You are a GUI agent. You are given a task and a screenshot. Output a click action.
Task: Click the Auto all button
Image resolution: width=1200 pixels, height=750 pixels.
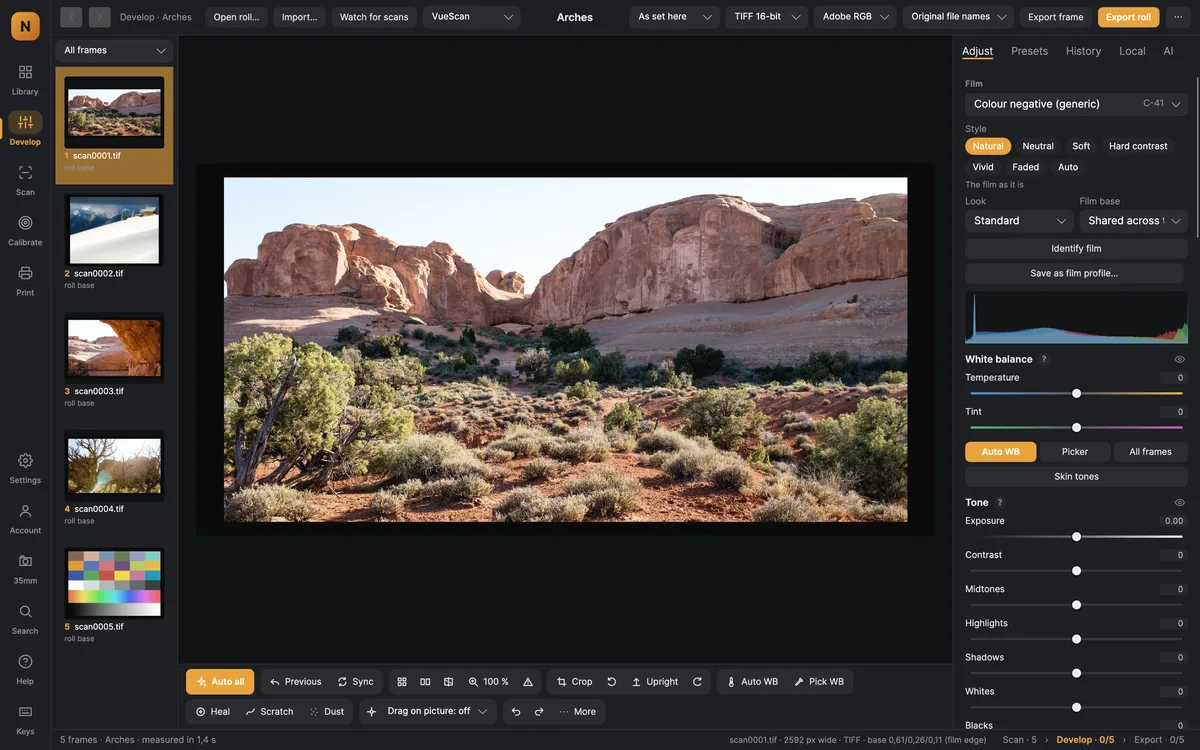[220, 682]
